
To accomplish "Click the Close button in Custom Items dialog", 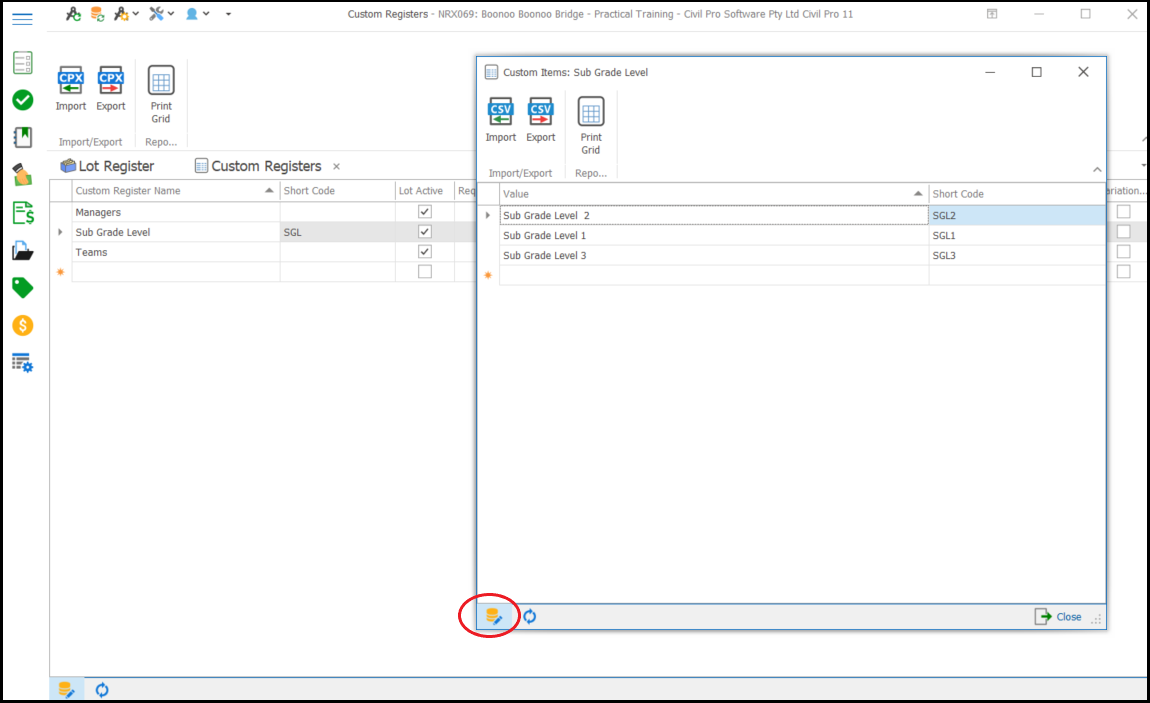I will click(1058, 617).
